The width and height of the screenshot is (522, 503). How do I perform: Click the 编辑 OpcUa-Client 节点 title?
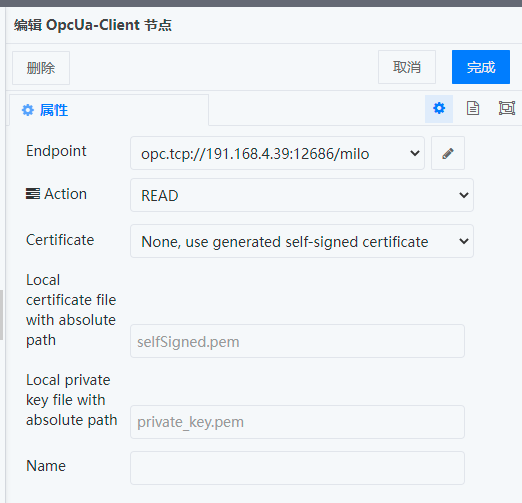(93, 25)
